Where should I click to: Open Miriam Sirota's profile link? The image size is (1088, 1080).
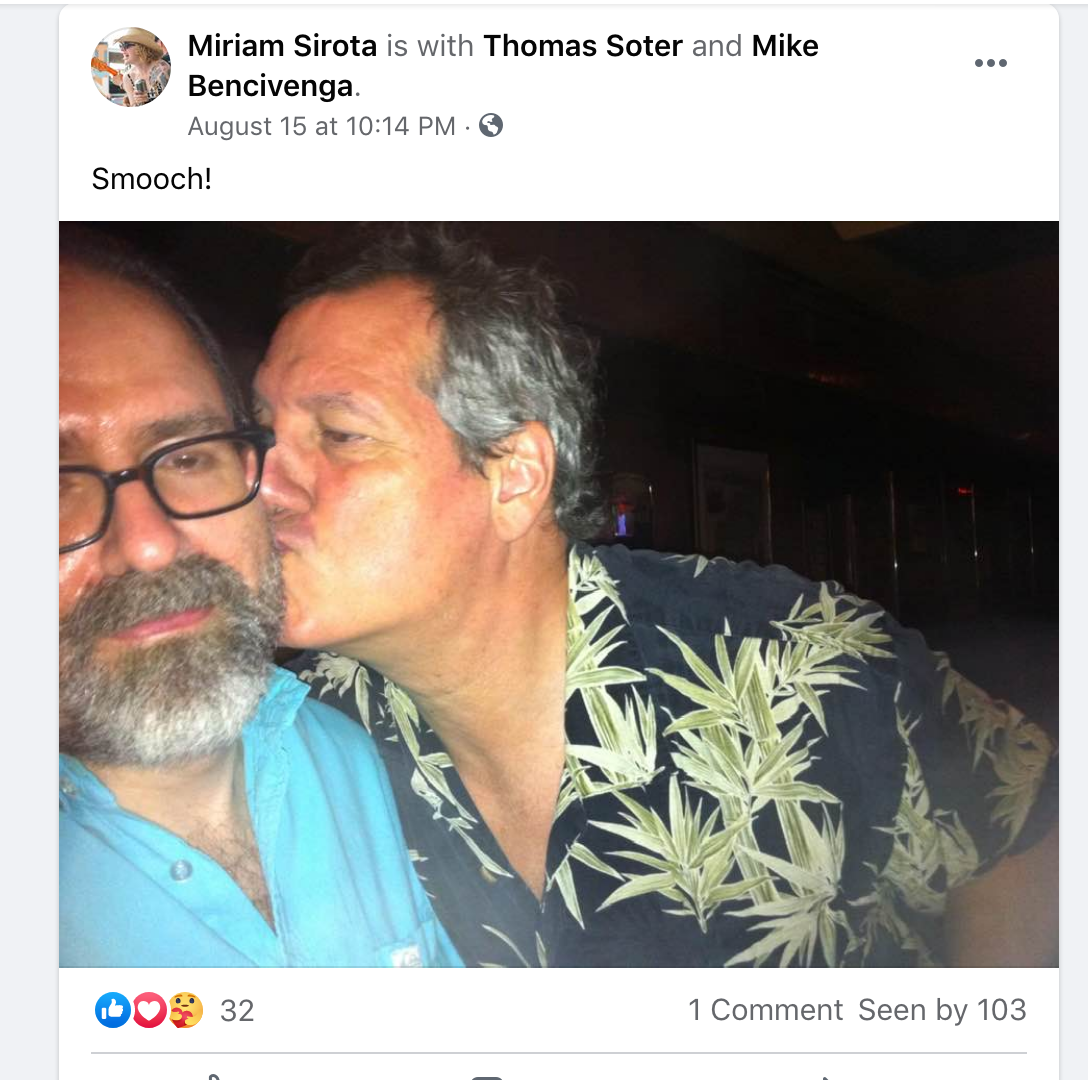(x=282, y=46)
